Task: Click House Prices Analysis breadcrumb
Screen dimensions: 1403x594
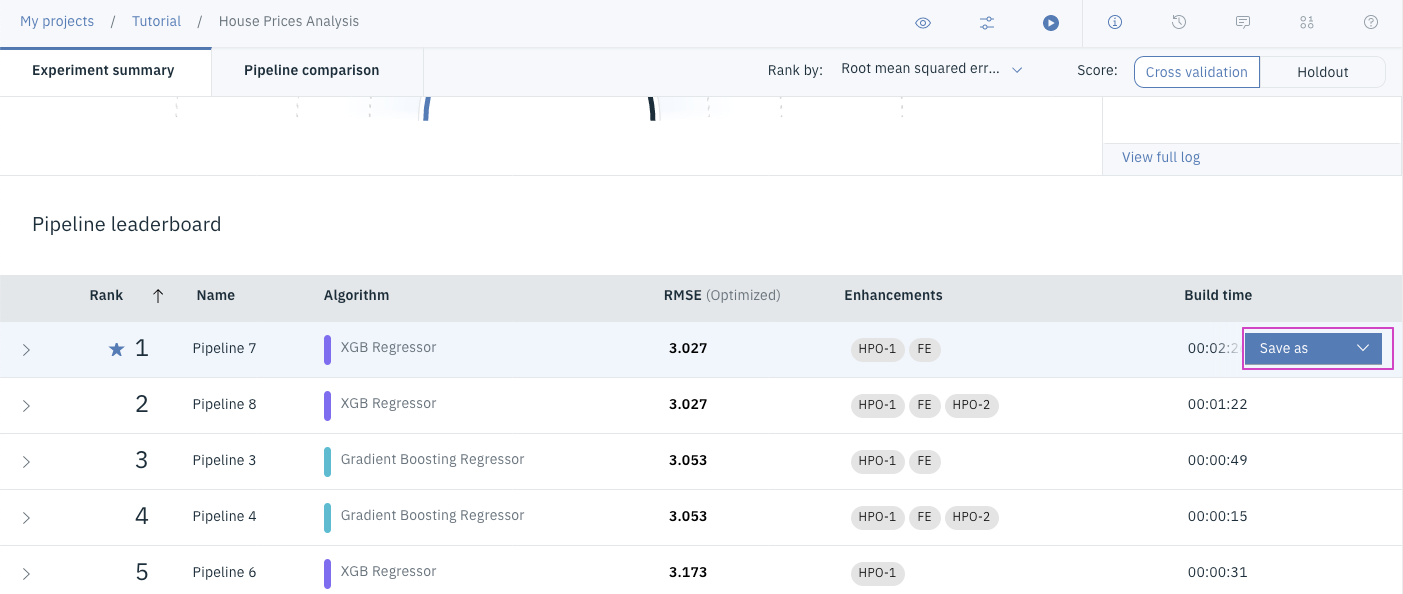Action: tap(289, 21)
